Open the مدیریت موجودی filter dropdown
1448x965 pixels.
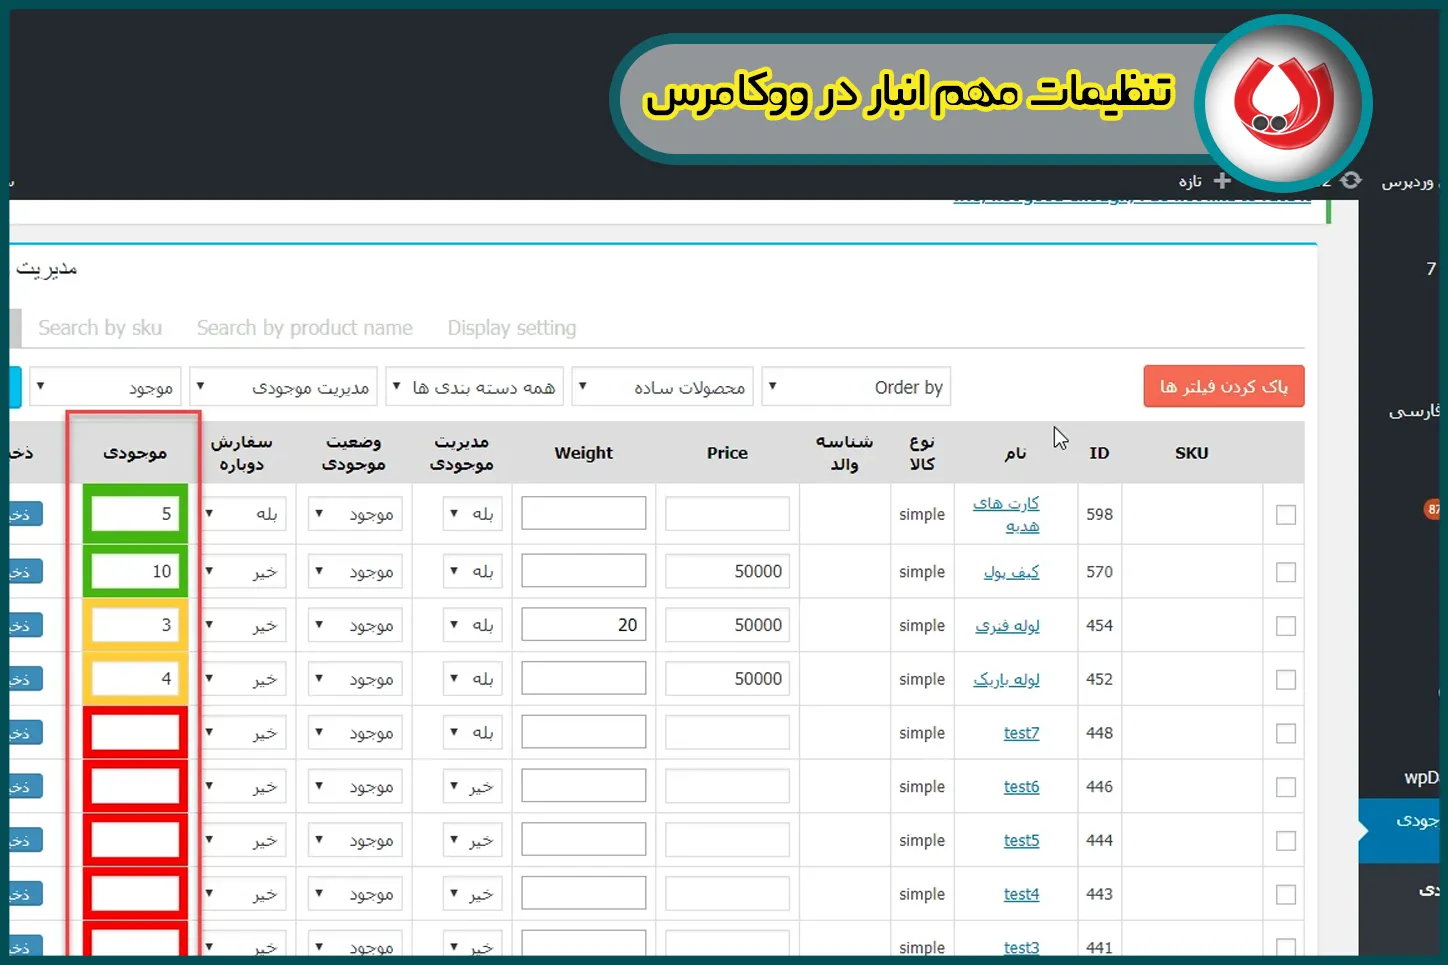283,387
